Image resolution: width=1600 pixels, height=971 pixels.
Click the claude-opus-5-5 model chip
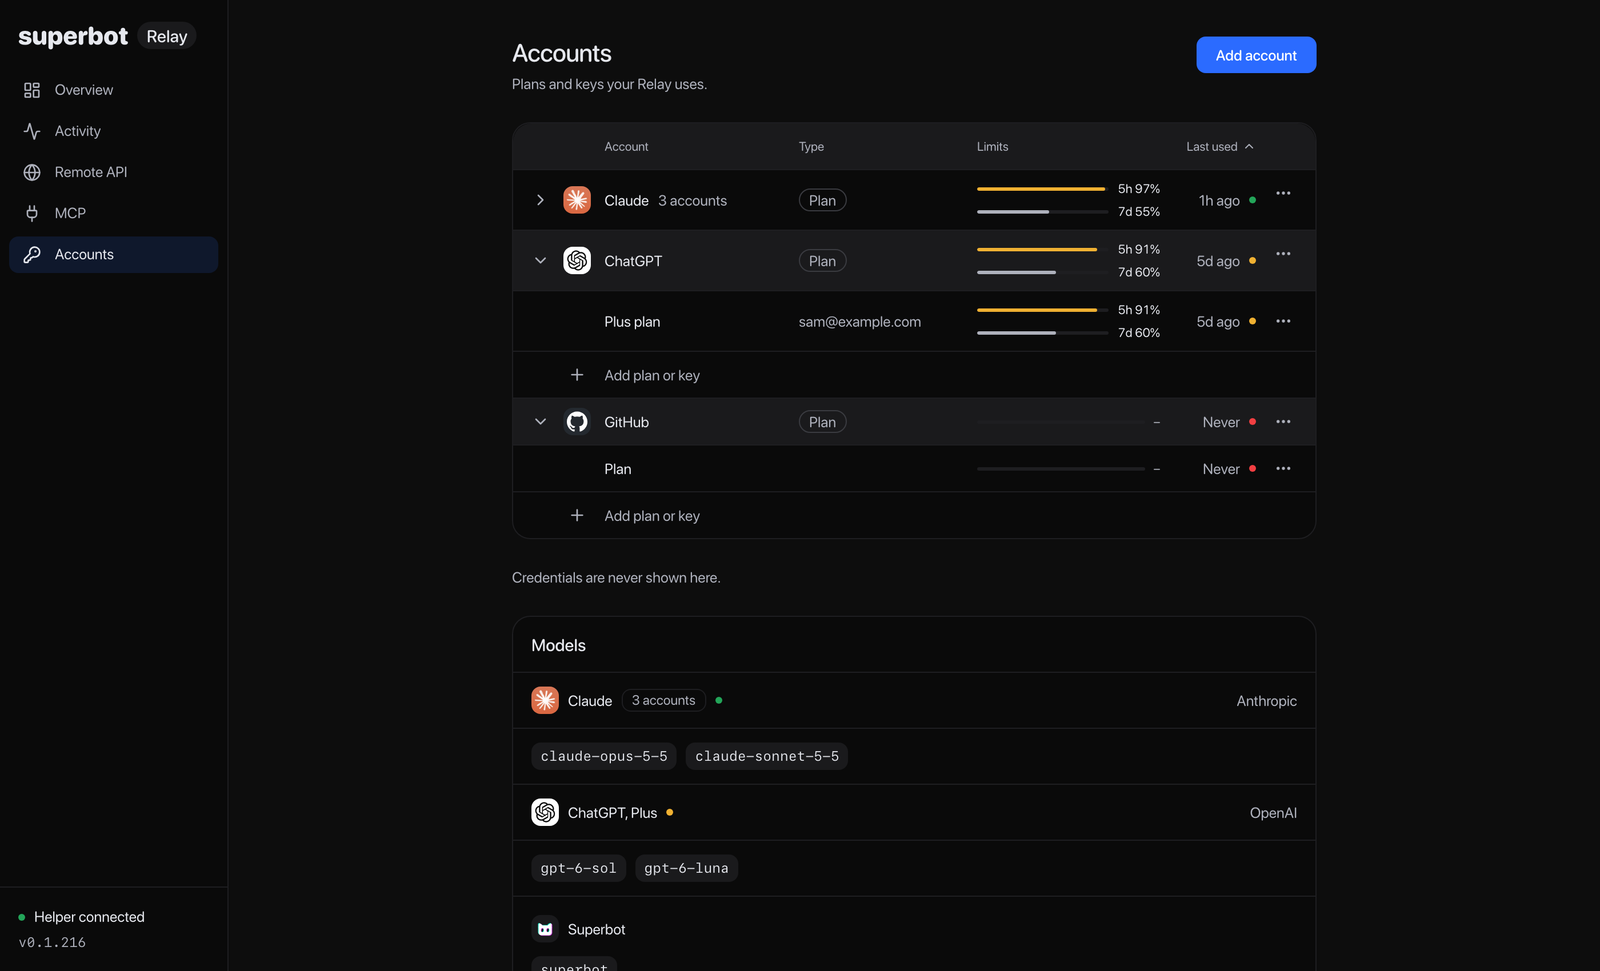coord(604,756)
